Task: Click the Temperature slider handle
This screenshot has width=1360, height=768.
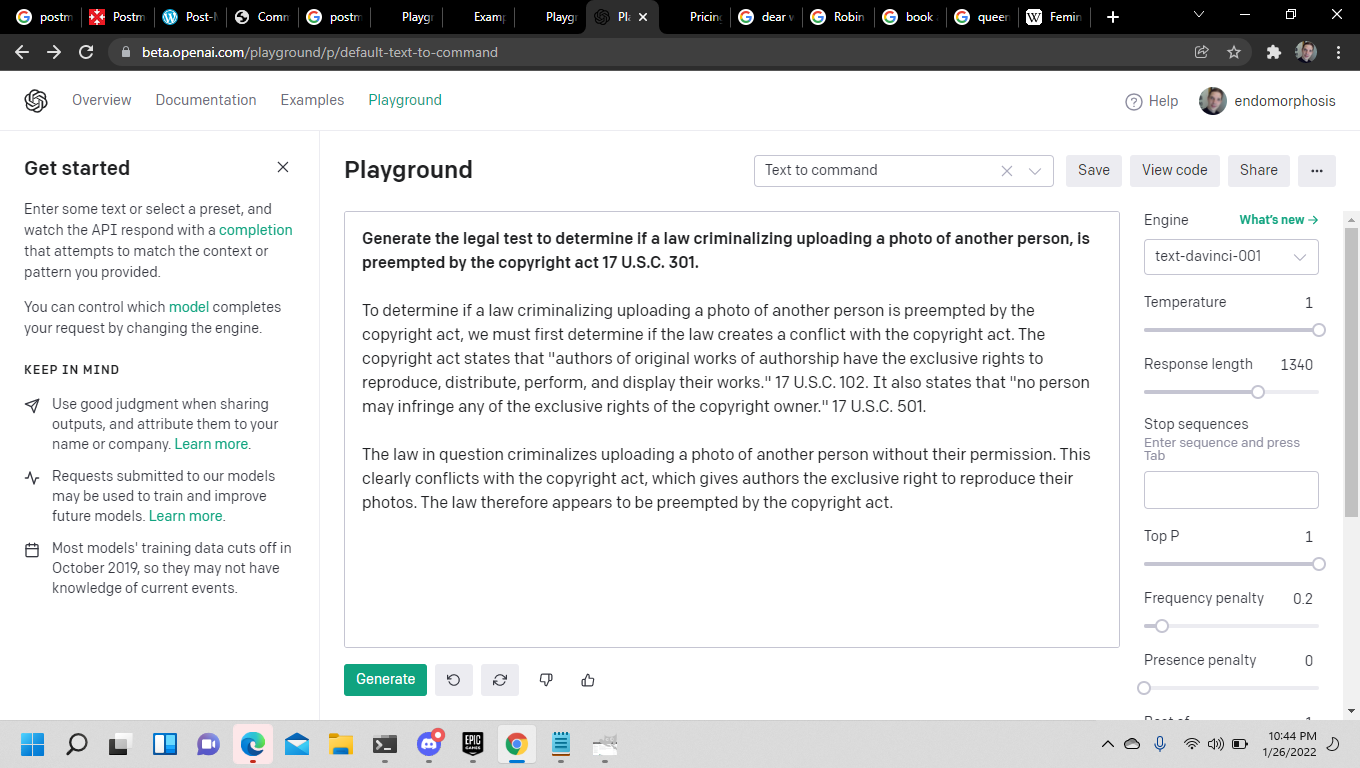Action: pos(1318,330)
